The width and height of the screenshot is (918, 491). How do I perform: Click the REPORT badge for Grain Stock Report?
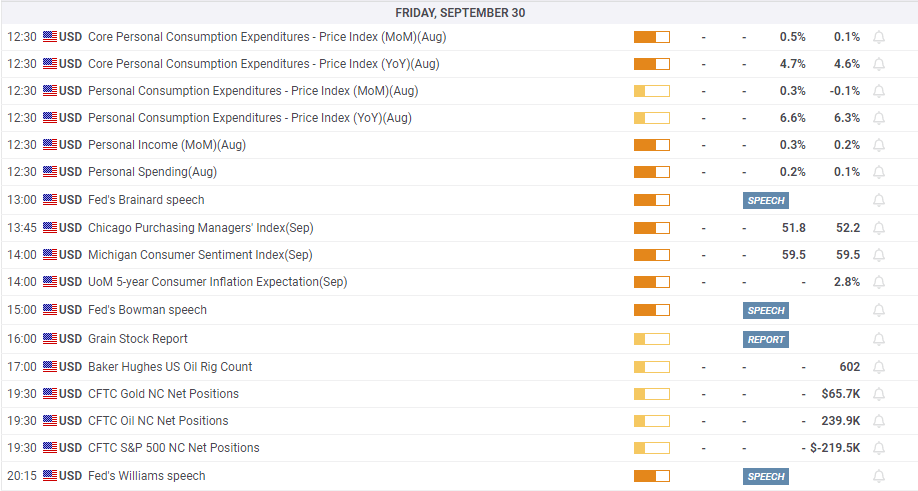click(766, 339)
